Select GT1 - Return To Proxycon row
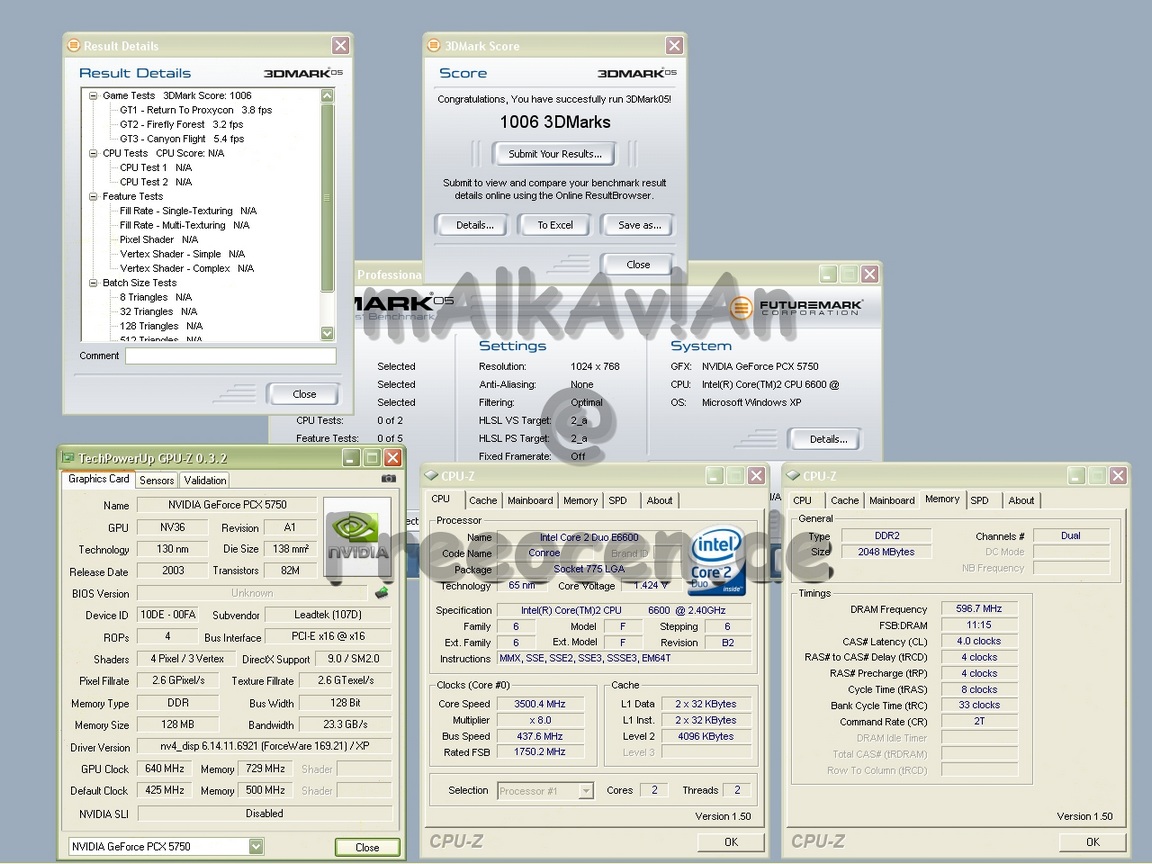The image size is (1152, 864). tap(195, 109)
